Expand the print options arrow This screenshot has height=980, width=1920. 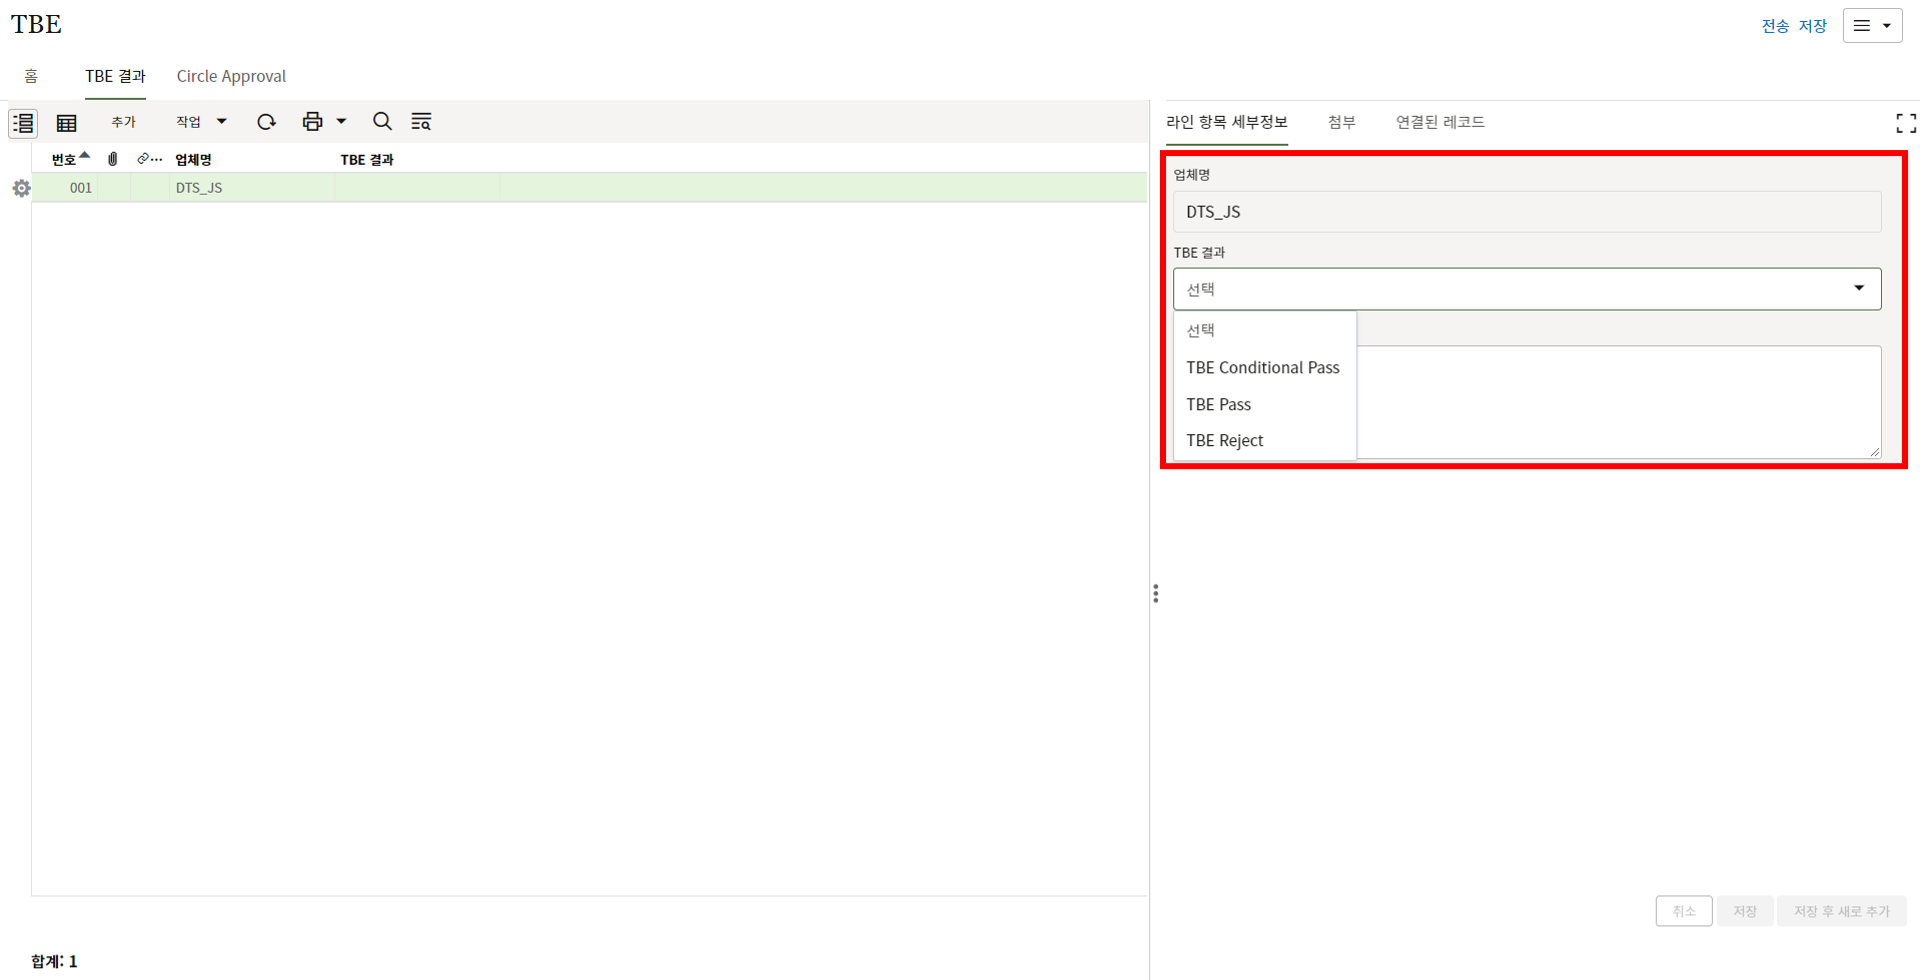pos(341,122)
